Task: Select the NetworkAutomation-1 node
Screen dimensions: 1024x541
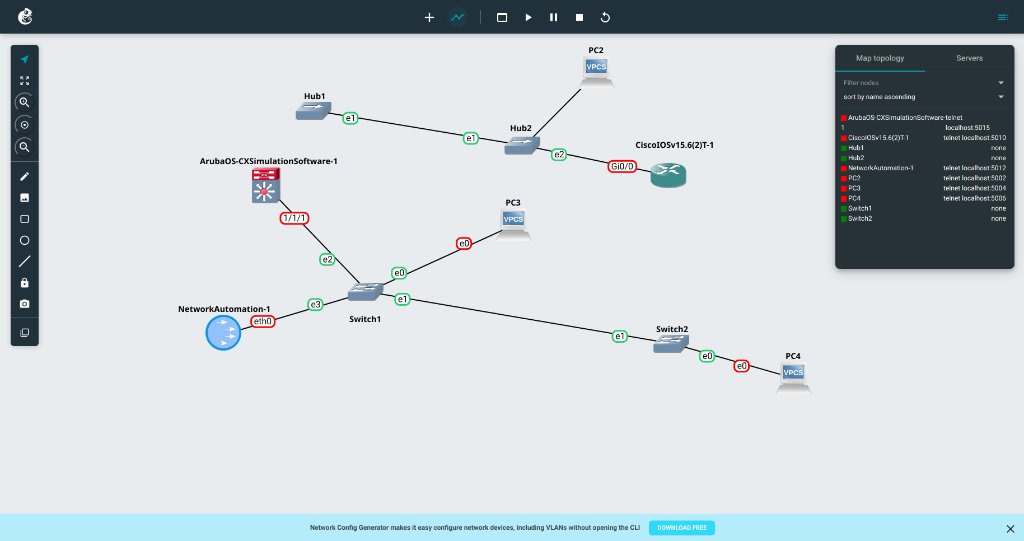Action: pyautogui.click(x=223, y=333)
